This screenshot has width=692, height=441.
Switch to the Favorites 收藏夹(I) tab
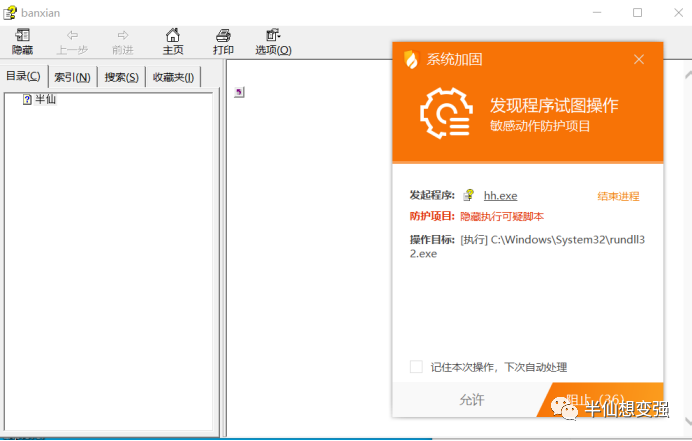point(173,78)
